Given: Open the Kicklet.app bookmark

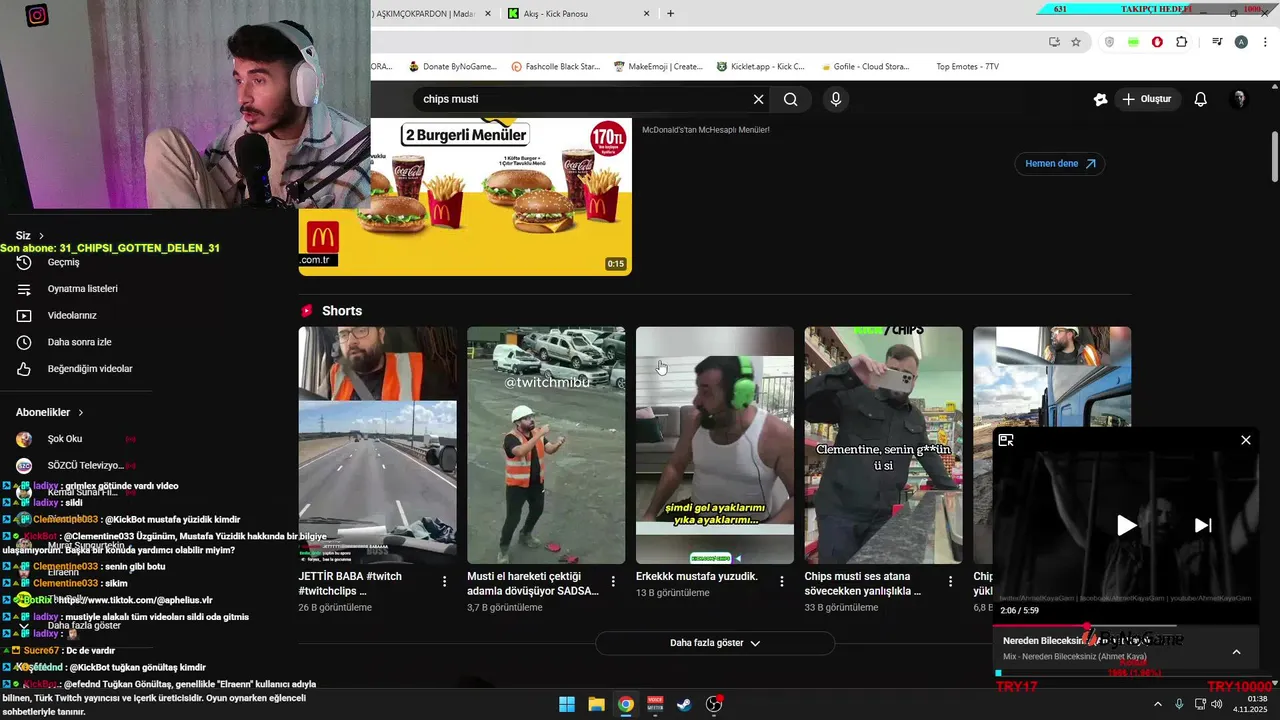Looking at the screenshot, I should (x=761, y=66).
